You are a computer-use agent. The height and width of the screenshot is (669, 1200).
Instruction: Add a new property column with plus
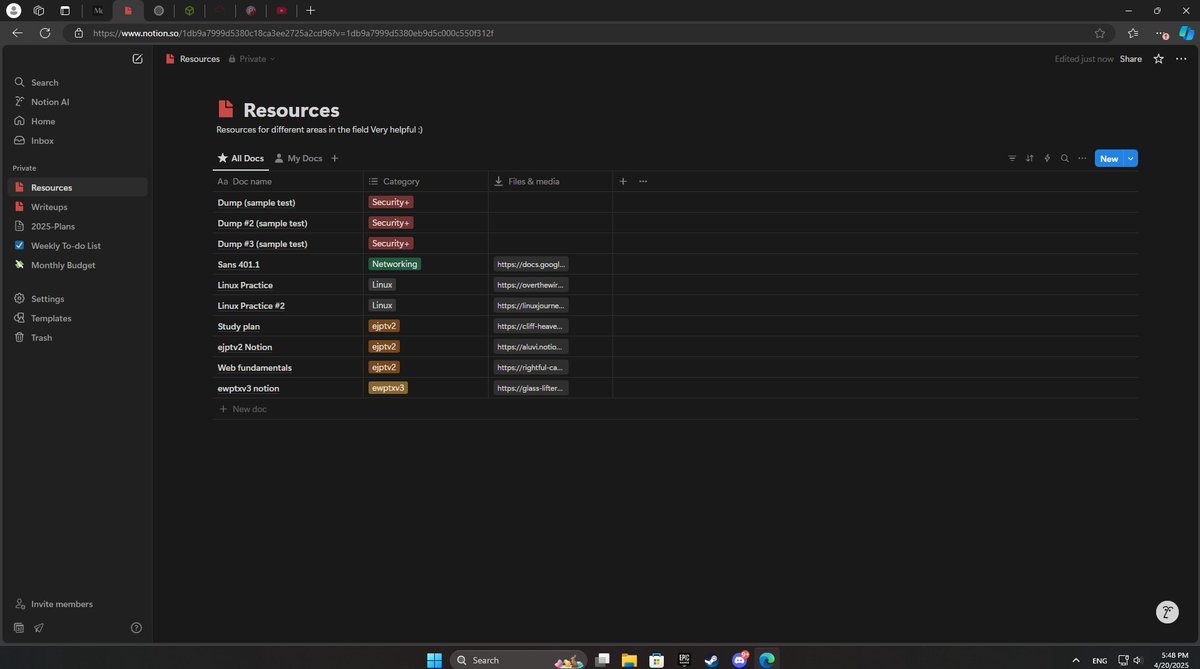623,181
